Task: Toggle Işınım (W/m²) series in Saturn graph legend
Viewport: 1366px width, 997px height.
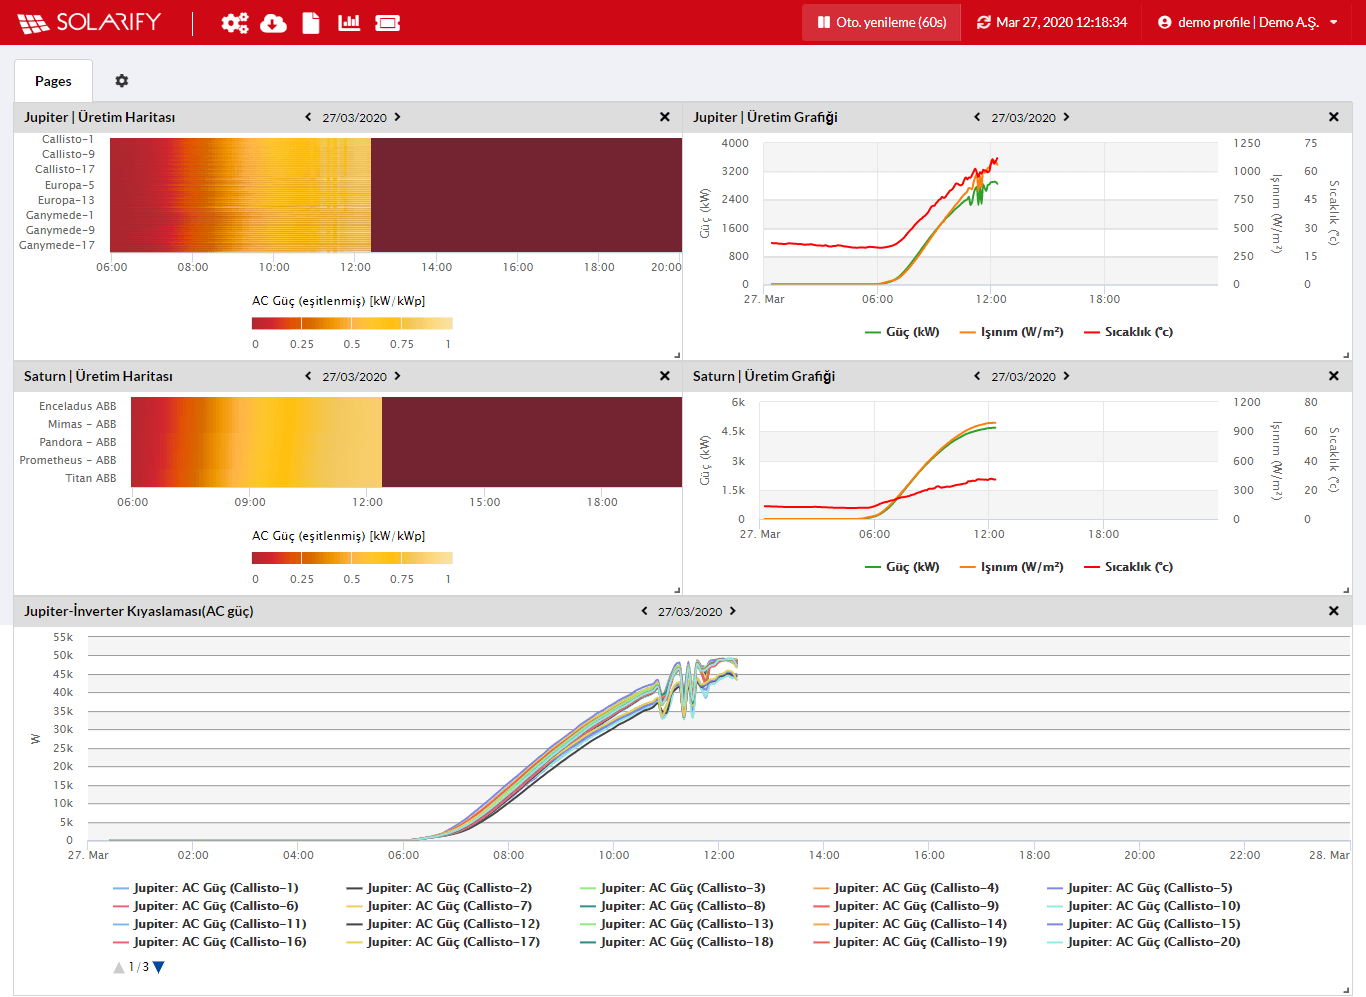Action: pos(1011,567)
